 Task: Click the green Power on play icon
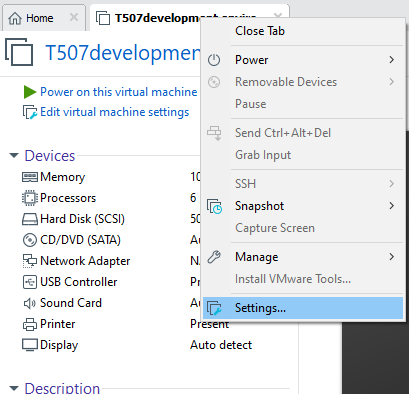point(30,92)
